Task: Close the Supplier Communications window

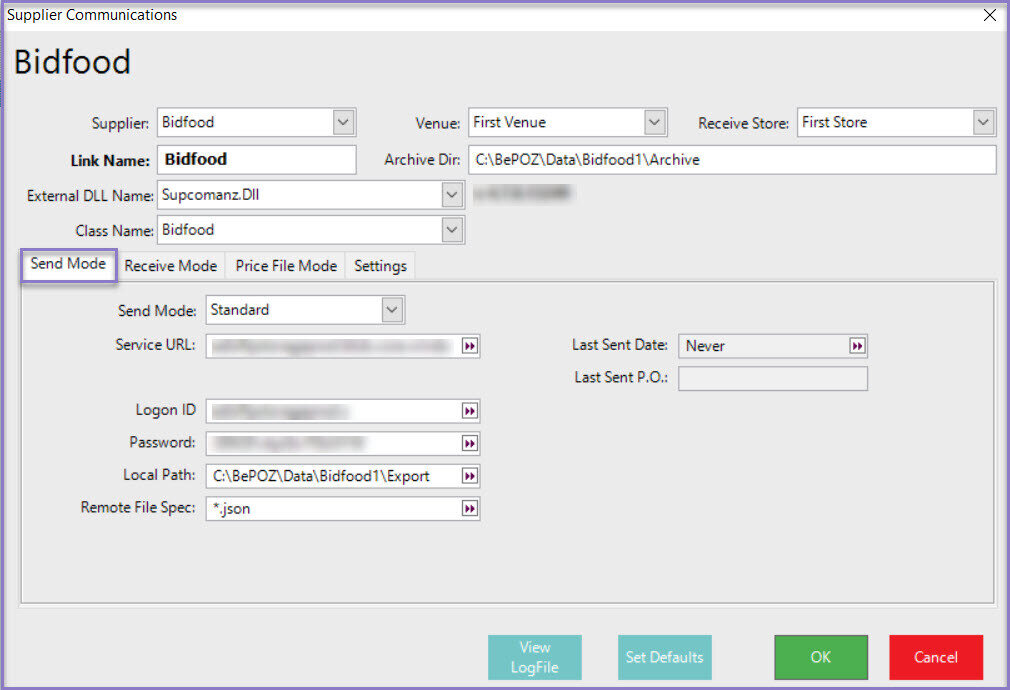Action: tap(990, 15)
